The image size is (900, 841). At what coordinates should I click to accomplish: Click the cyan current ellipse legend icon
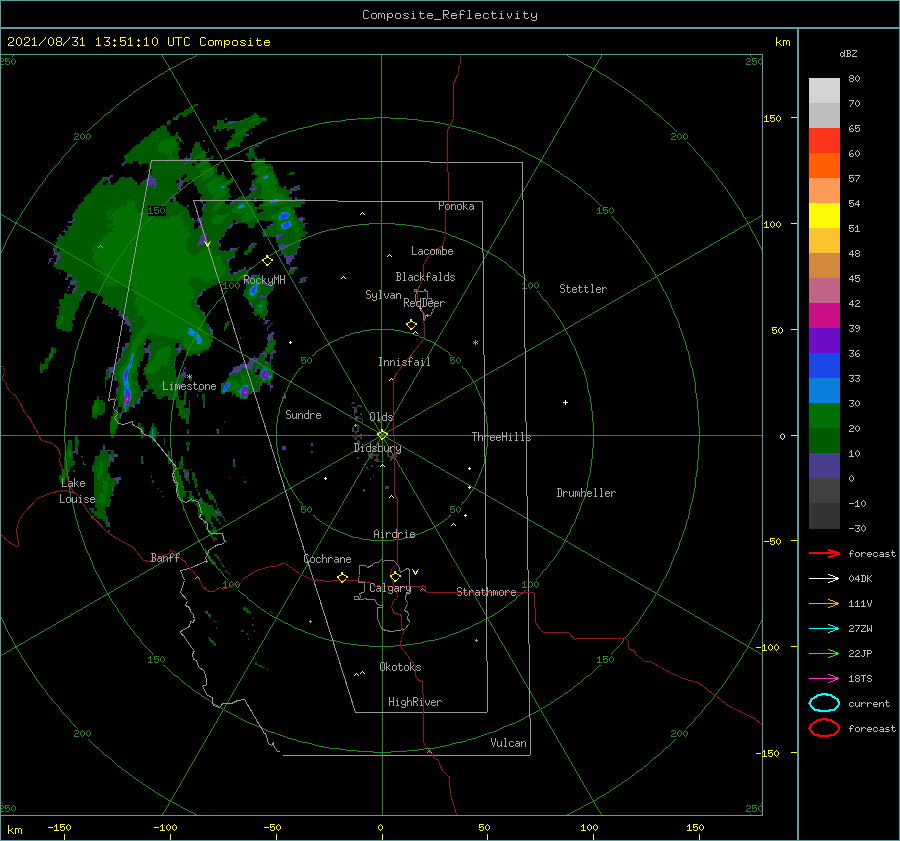click(x=824, y=703)
